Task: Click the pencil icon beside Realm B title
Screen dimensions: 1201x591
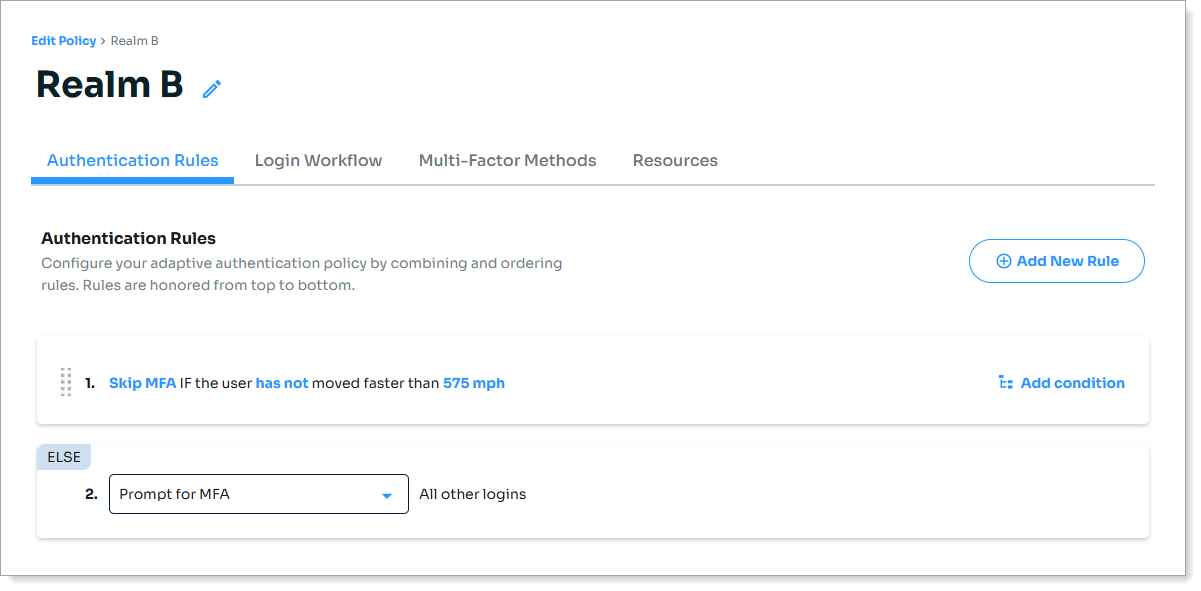Action: (211, 89)
